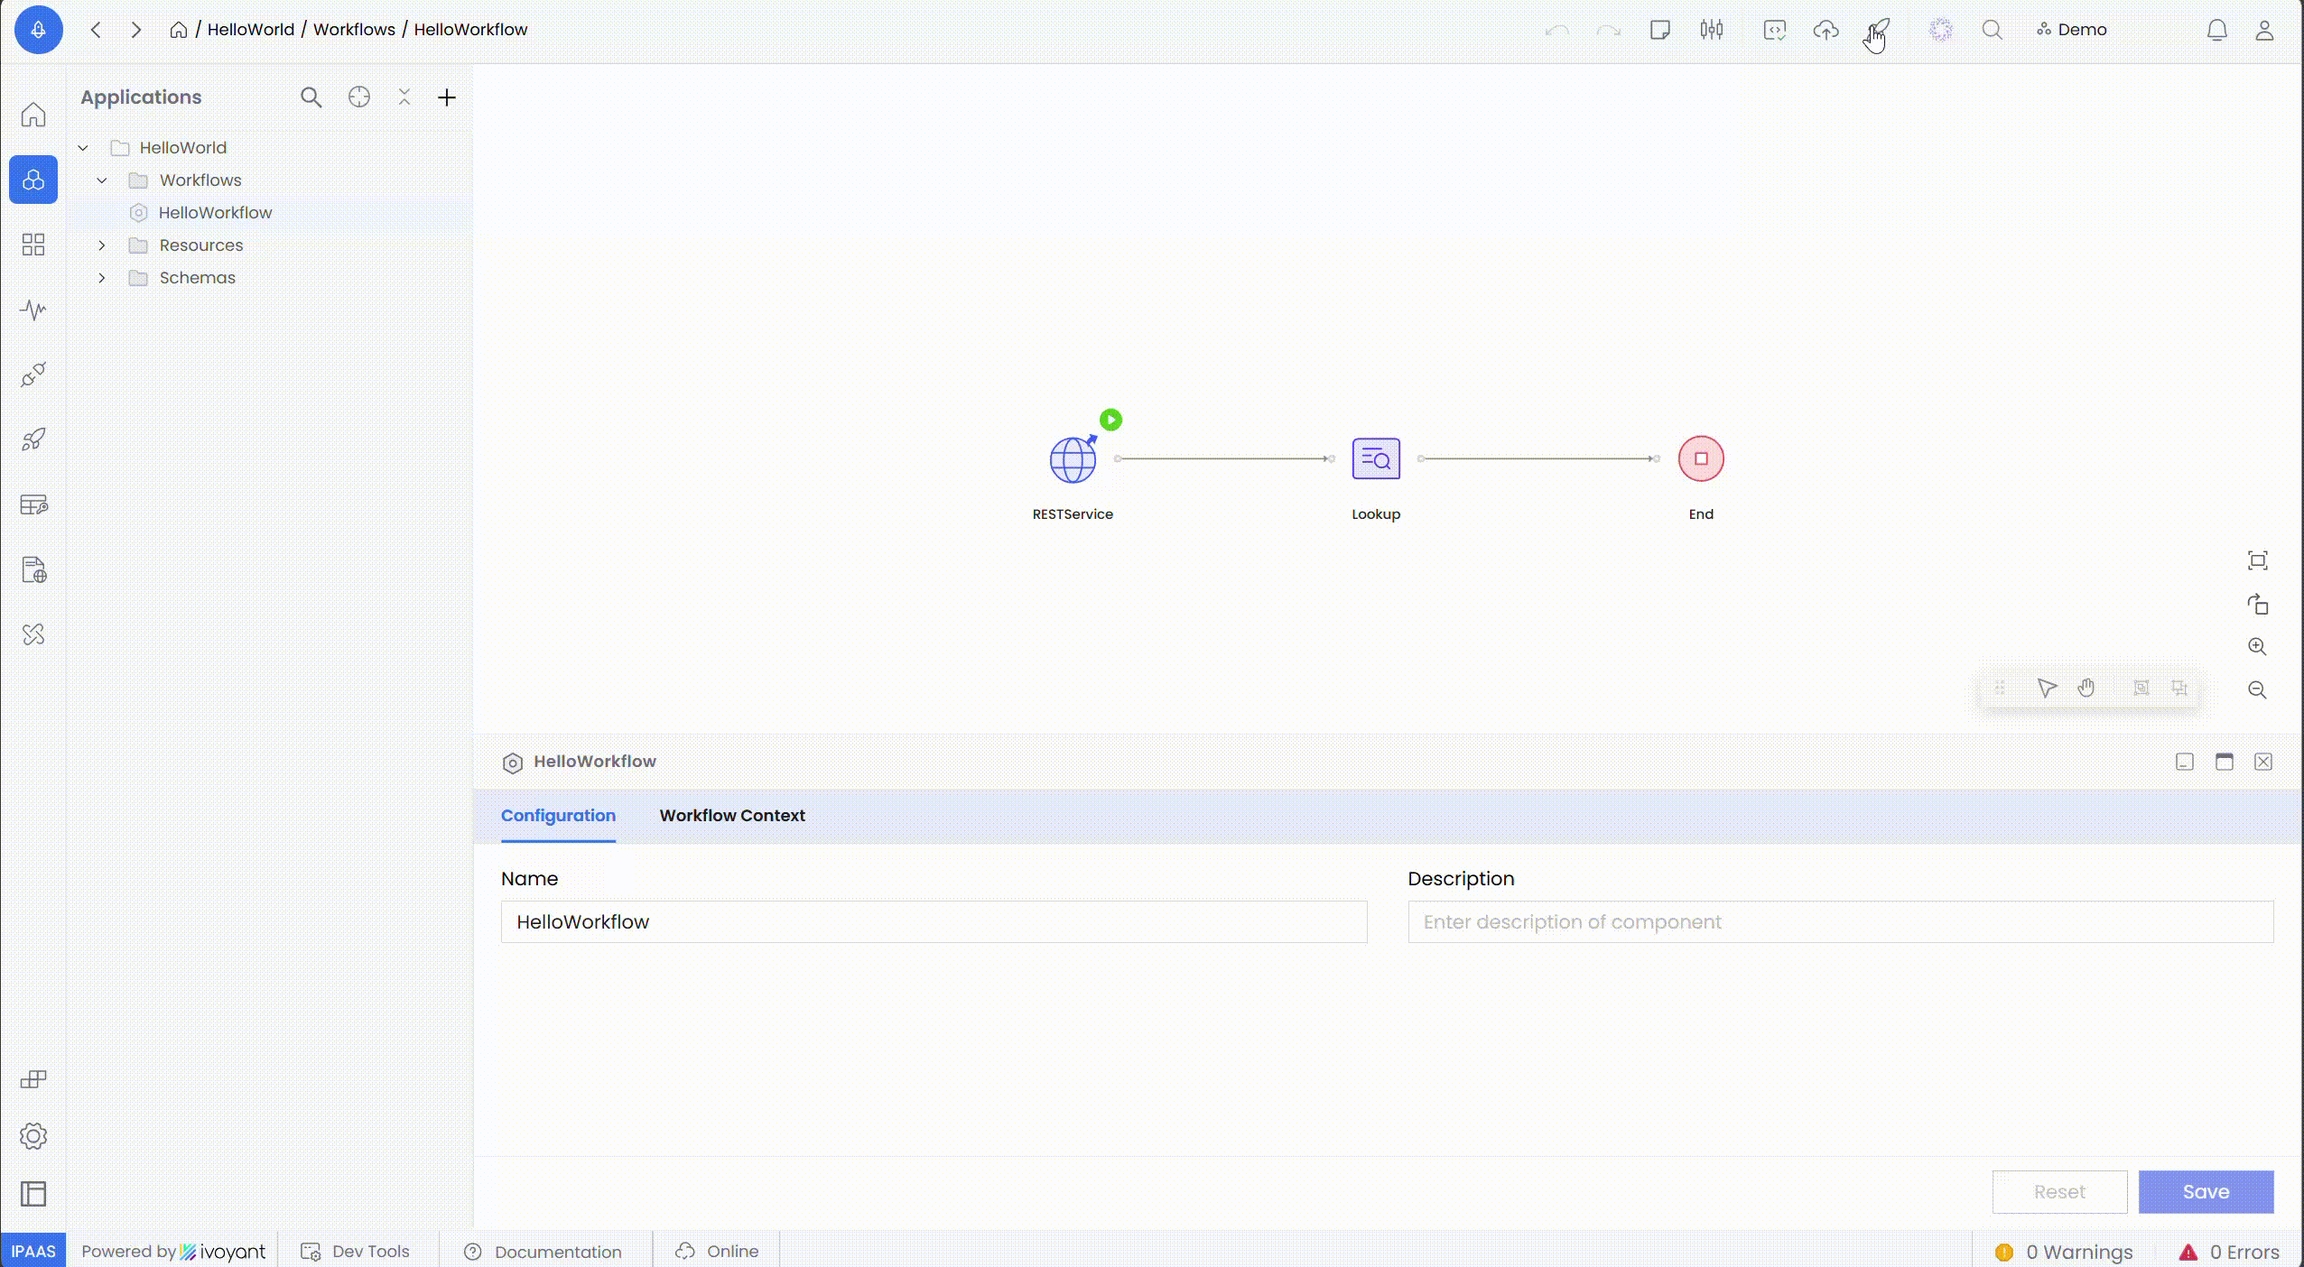Viewport: 2304px width, 1267px height.
Task: Click the green play badge on RESTService
Action: [1110, 420]
